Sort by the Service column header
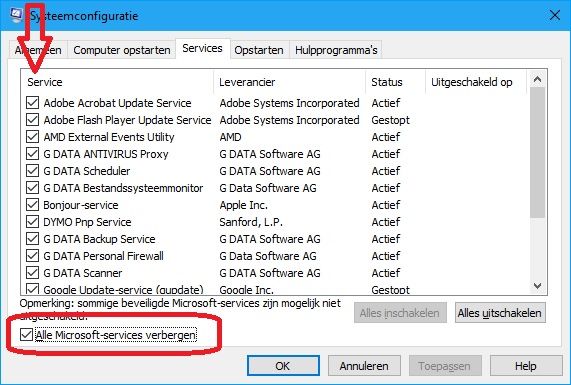This screenshot has width=571, height=385. pos(118,82)
